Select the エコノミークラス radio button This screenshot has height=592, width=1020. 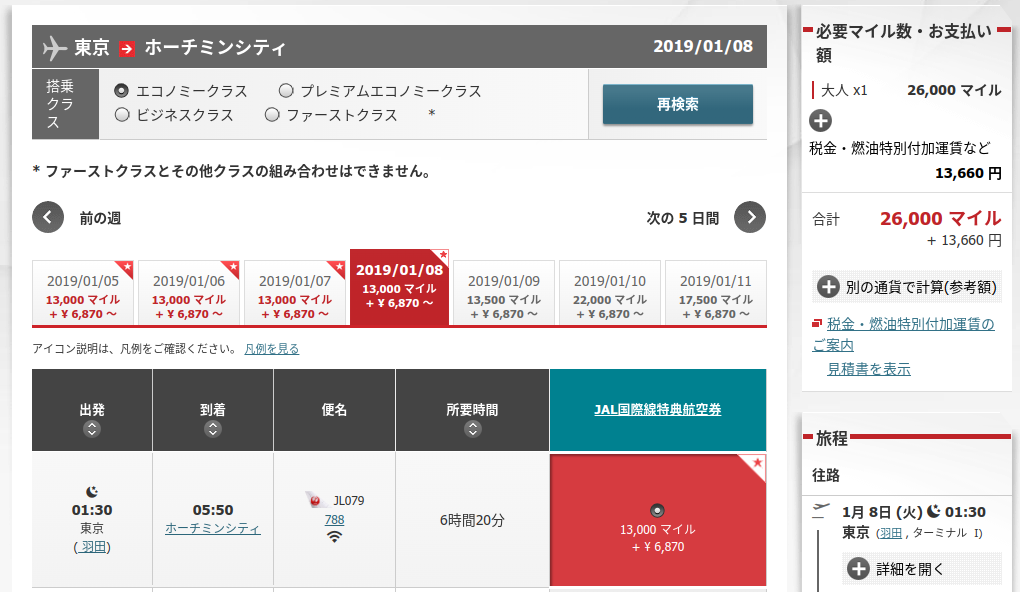pos(122,91)
